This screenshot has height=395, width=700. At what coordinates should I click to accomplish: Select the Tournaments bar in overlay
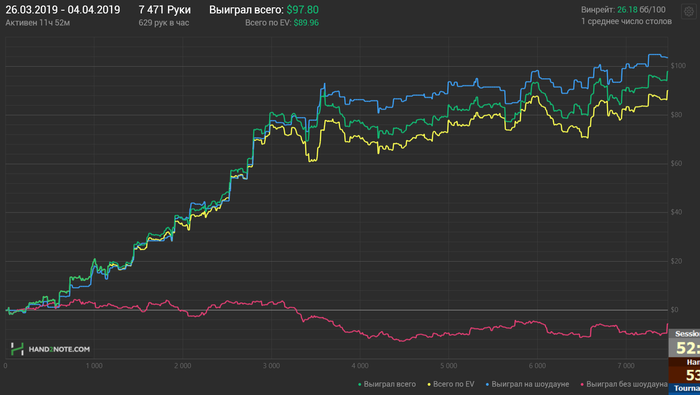(684, 389)
